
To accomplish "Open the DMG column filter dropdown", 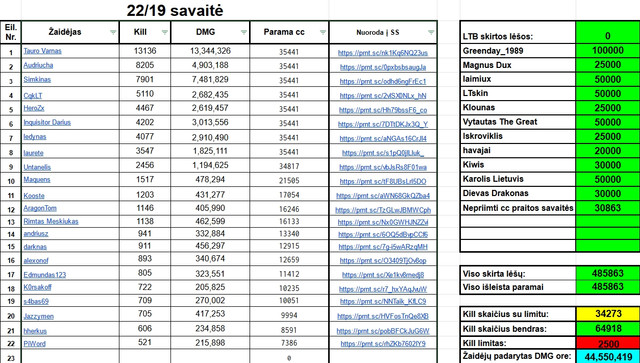I will pyautogui.click(x=244, y=33).
